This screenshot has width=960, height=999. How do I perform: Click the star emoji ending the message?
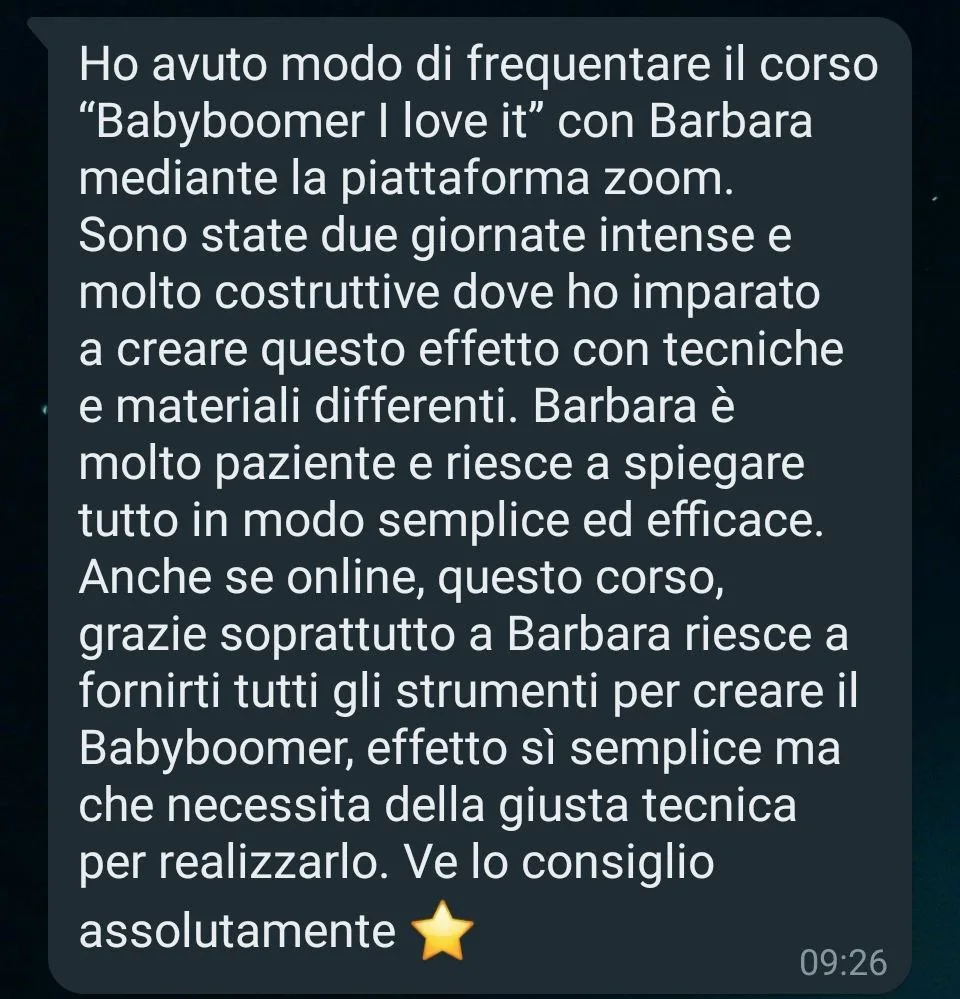tap(442, 931)
